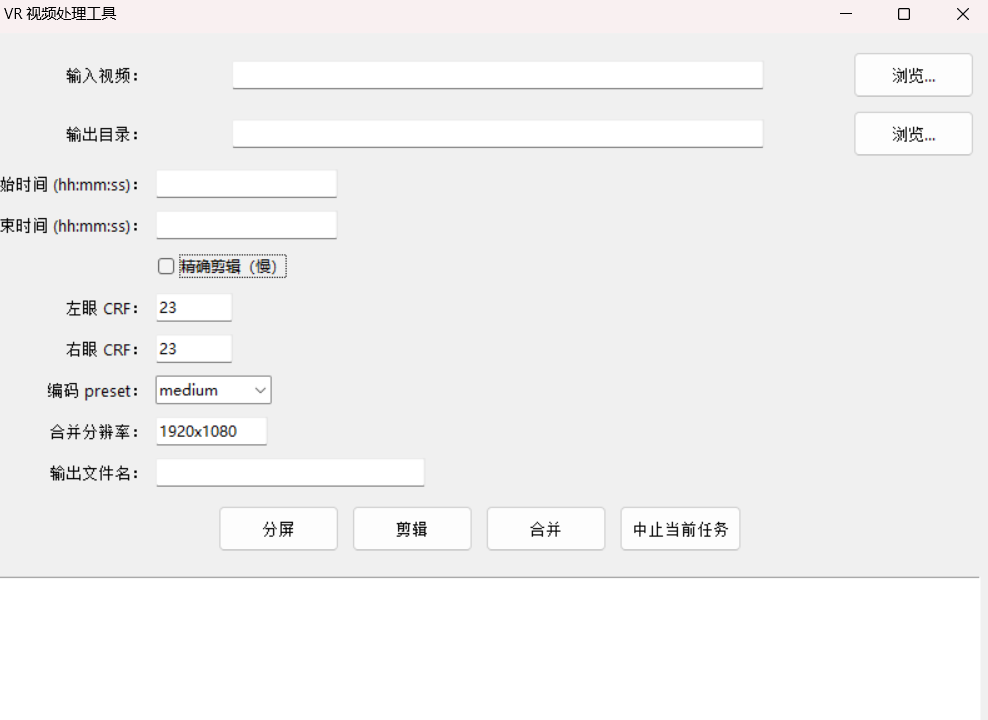Click the 合并 button
The width and height of the screenshot is (988, 720).
546,529
